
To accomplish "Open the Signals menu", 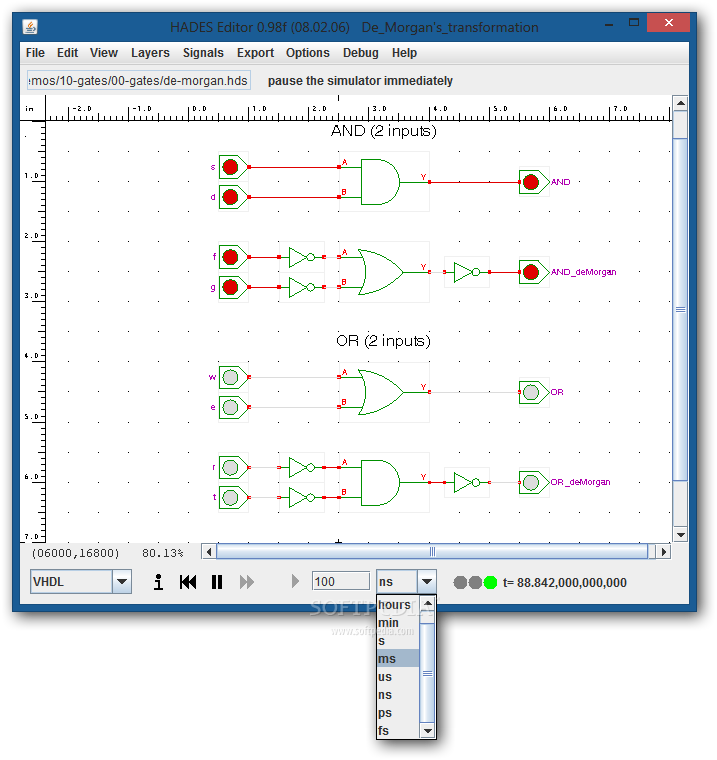I will pos(203,53).
